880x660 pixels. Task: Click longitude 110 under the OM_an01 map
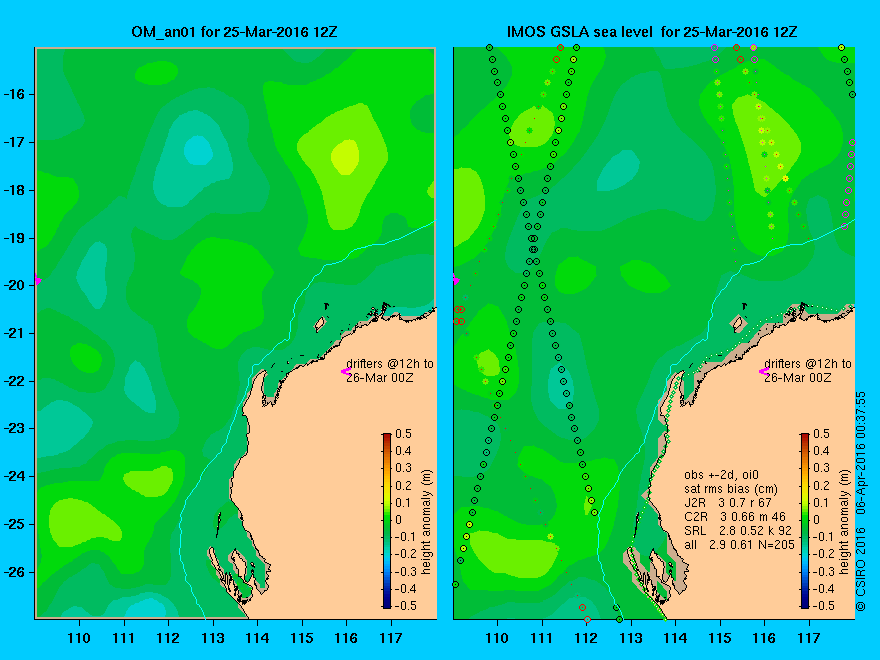pos(79,638)
